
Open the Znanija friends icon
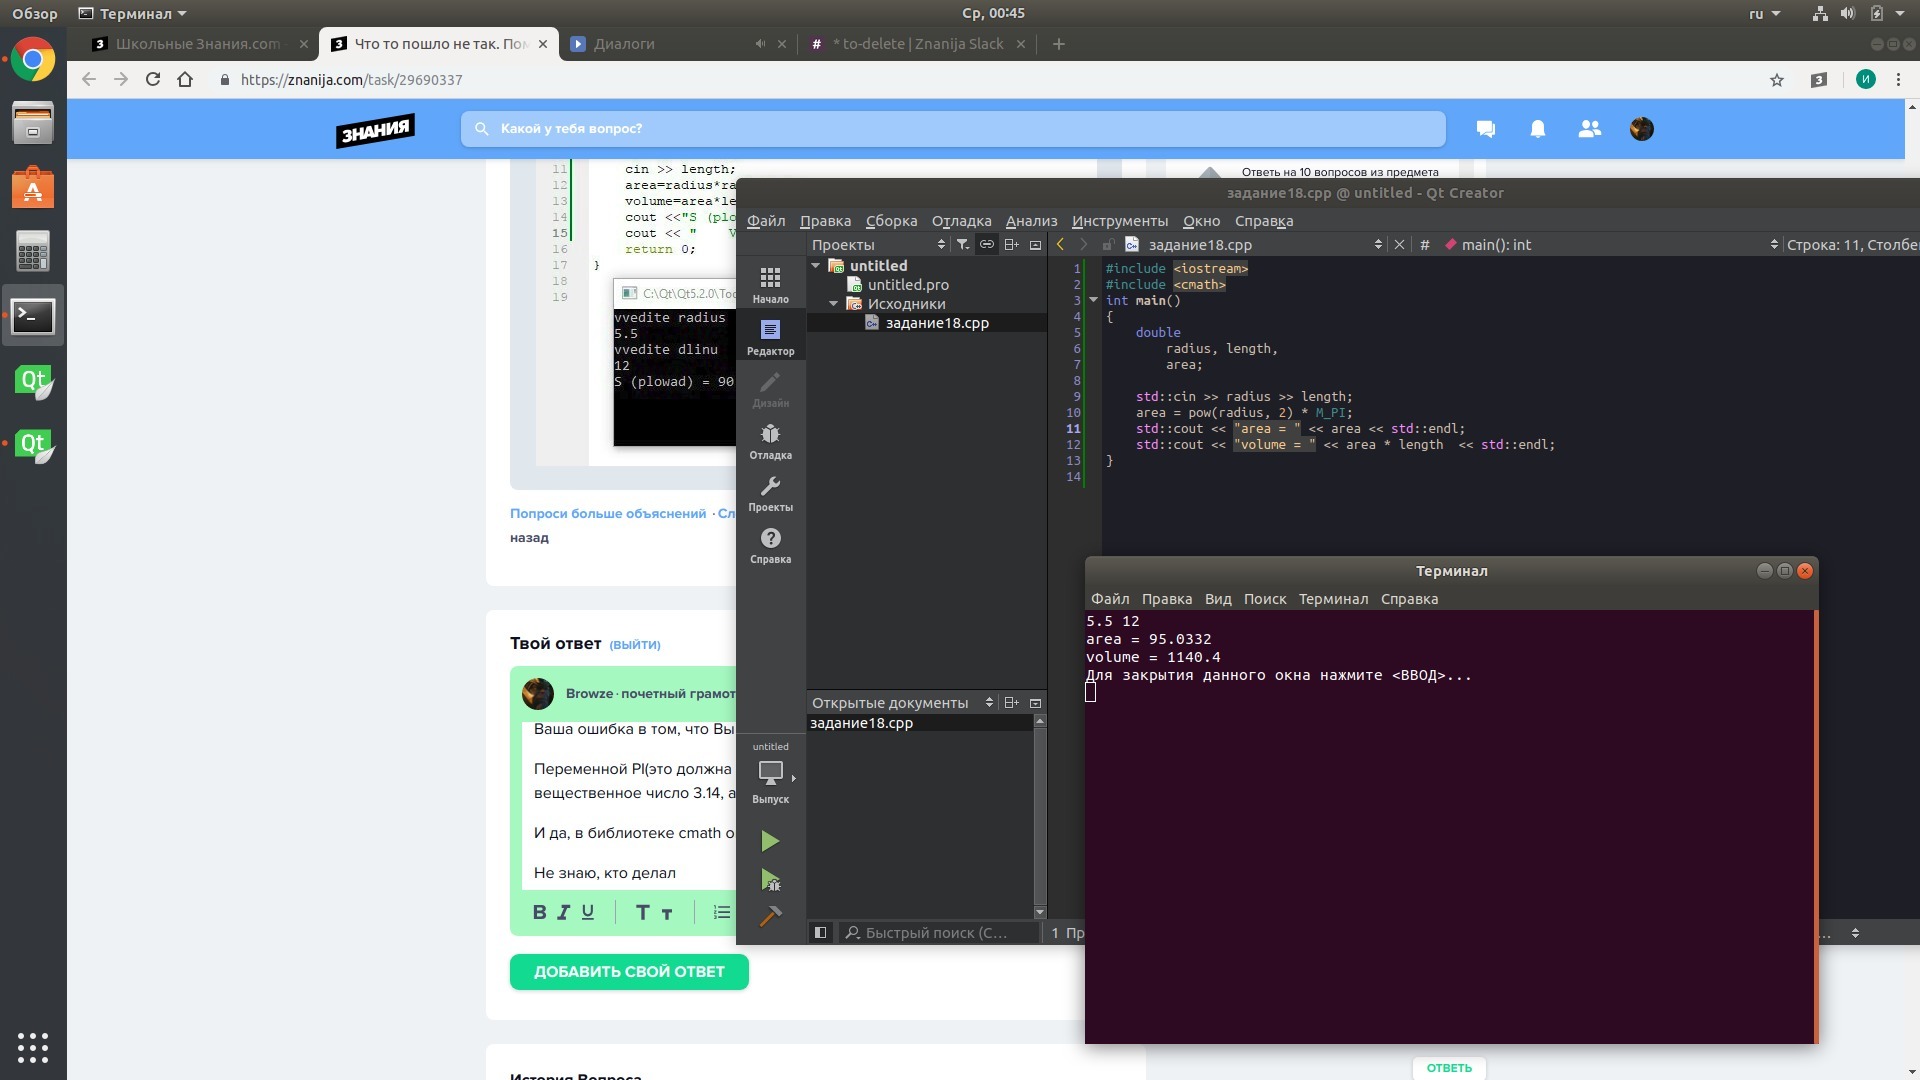[x=1590, y=129]
